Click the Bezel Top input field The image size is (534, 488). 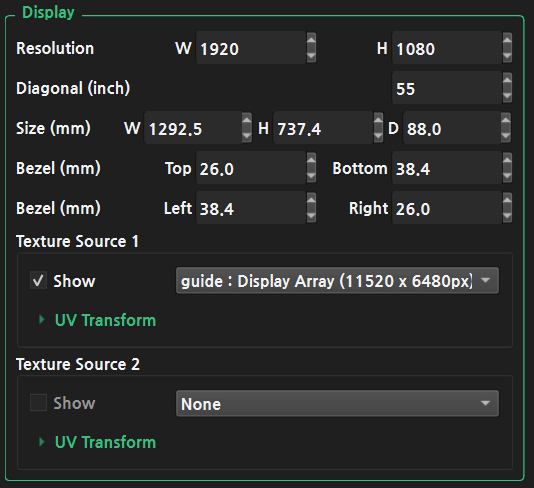251,168
